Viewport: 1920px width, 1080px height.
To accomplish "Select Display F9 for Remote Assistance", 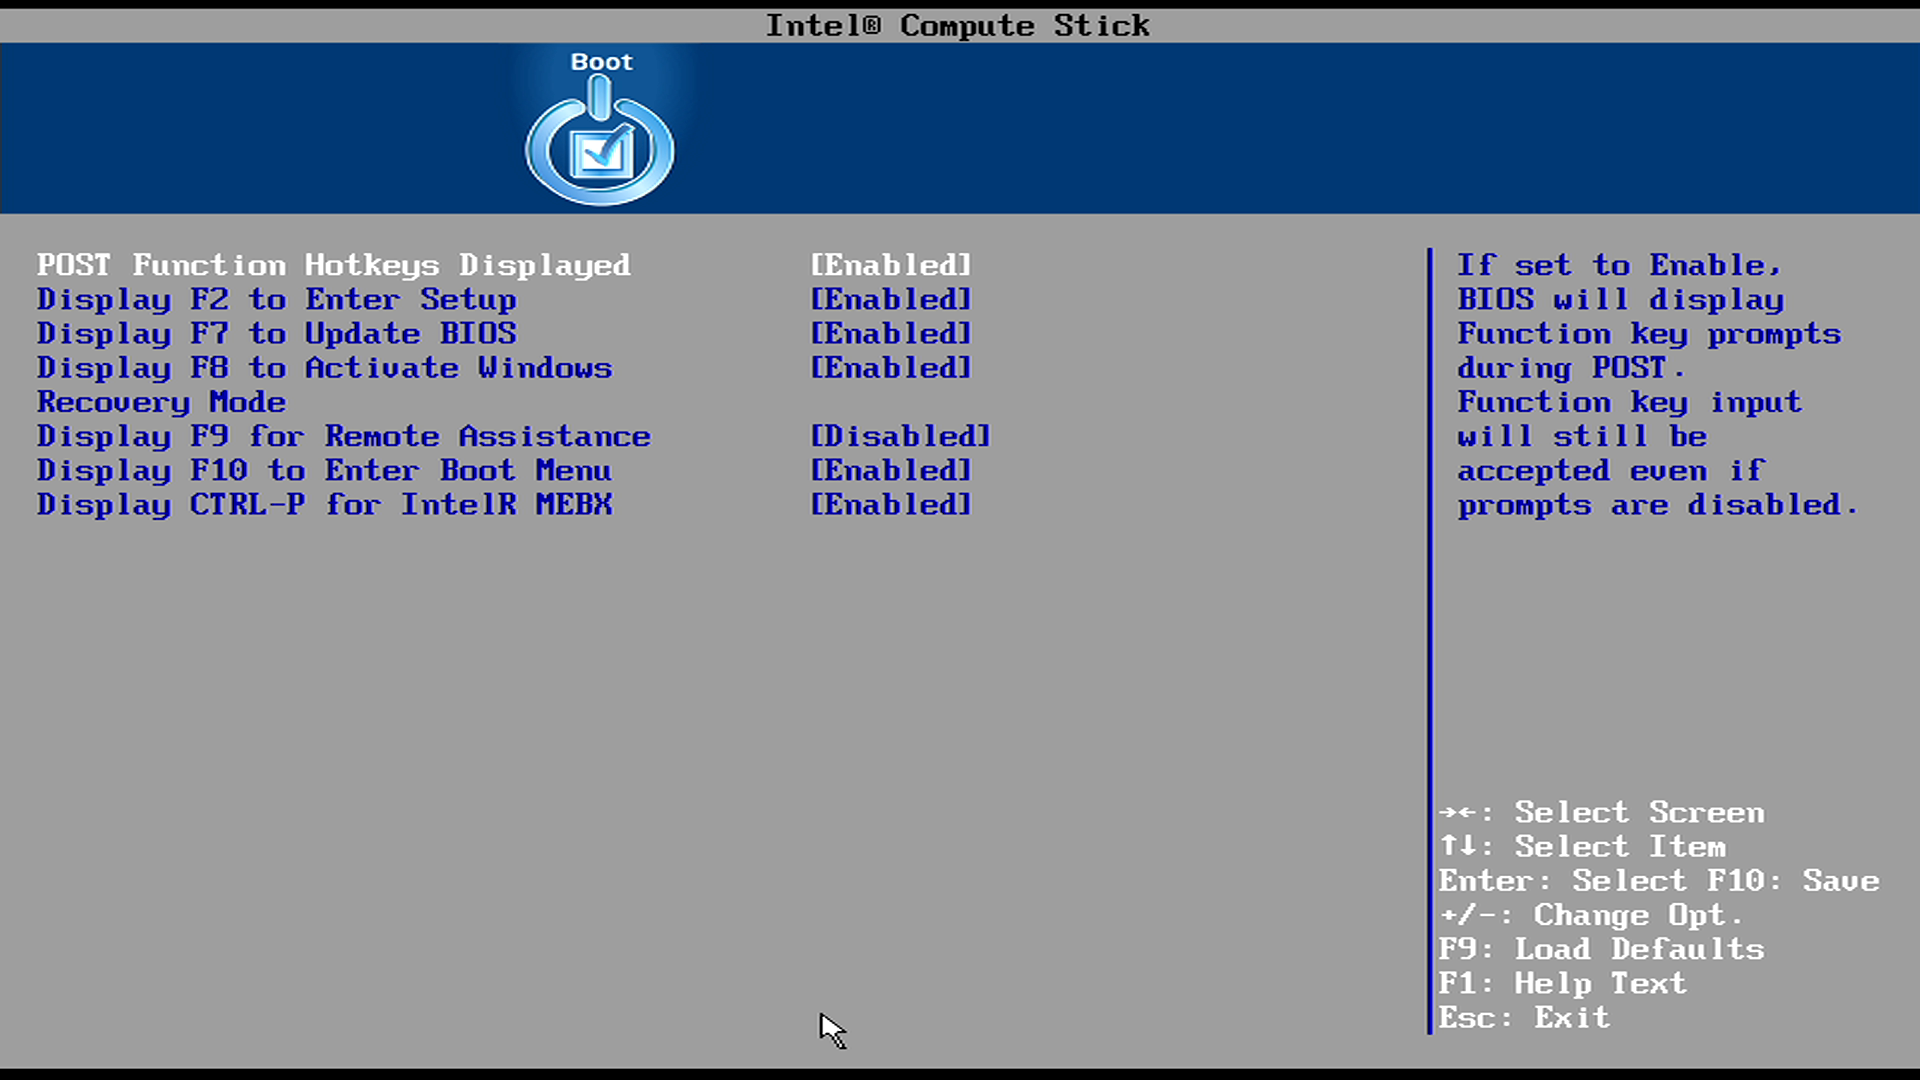I will point(343,437).
